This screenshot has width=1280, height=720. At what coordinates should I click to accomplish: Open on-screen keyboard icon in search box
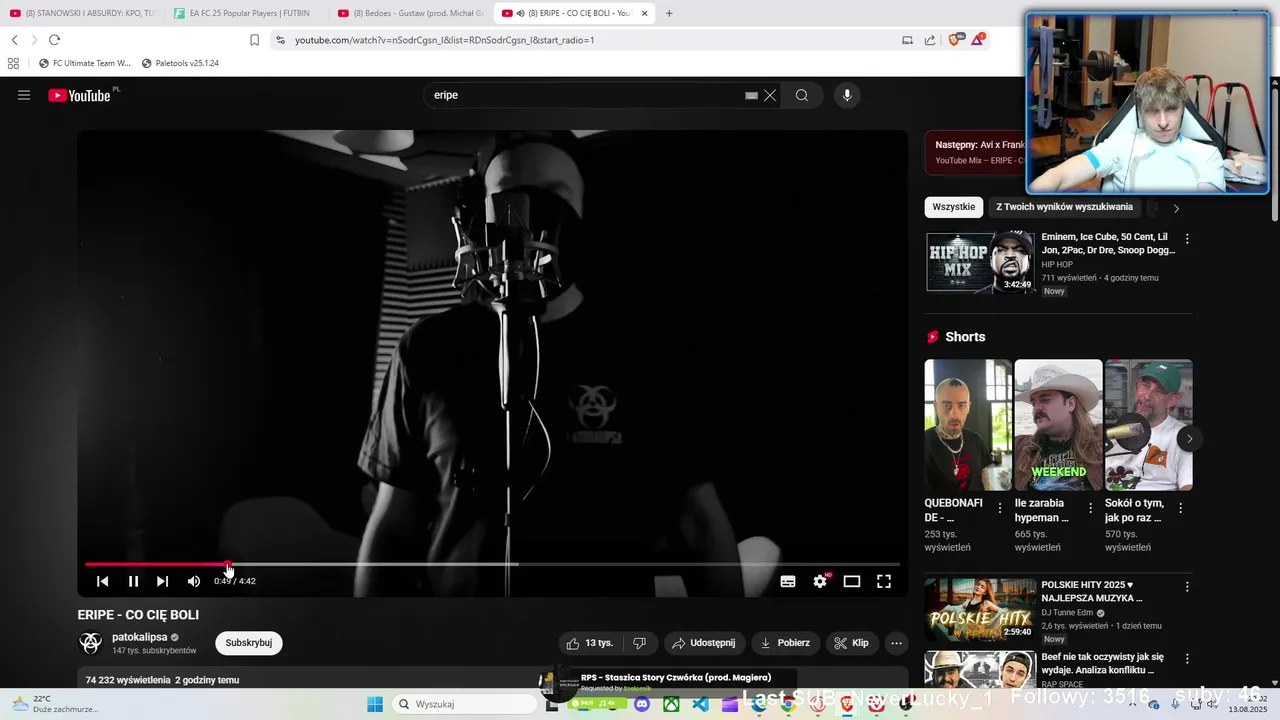click(x=751, y=95)
